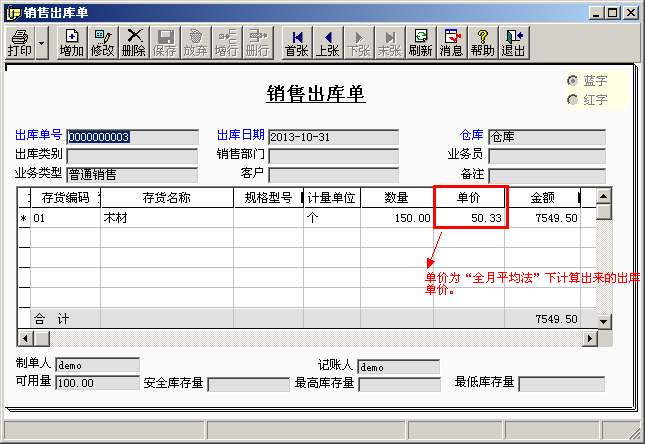Click the 出库类别 field

click(x=132, y=156)
